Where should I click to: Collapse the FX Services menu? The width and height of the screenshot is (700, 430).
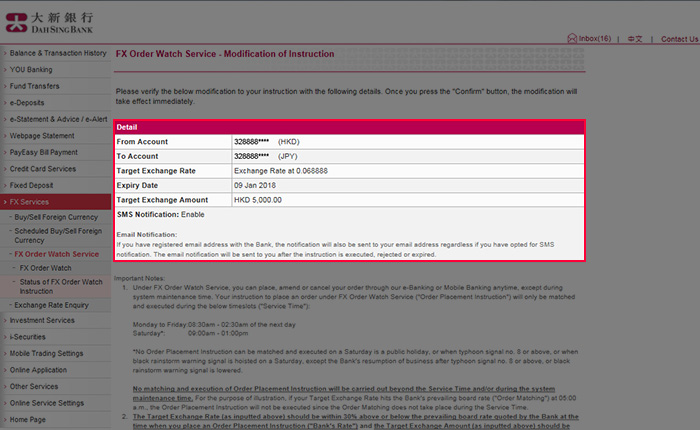55,202
